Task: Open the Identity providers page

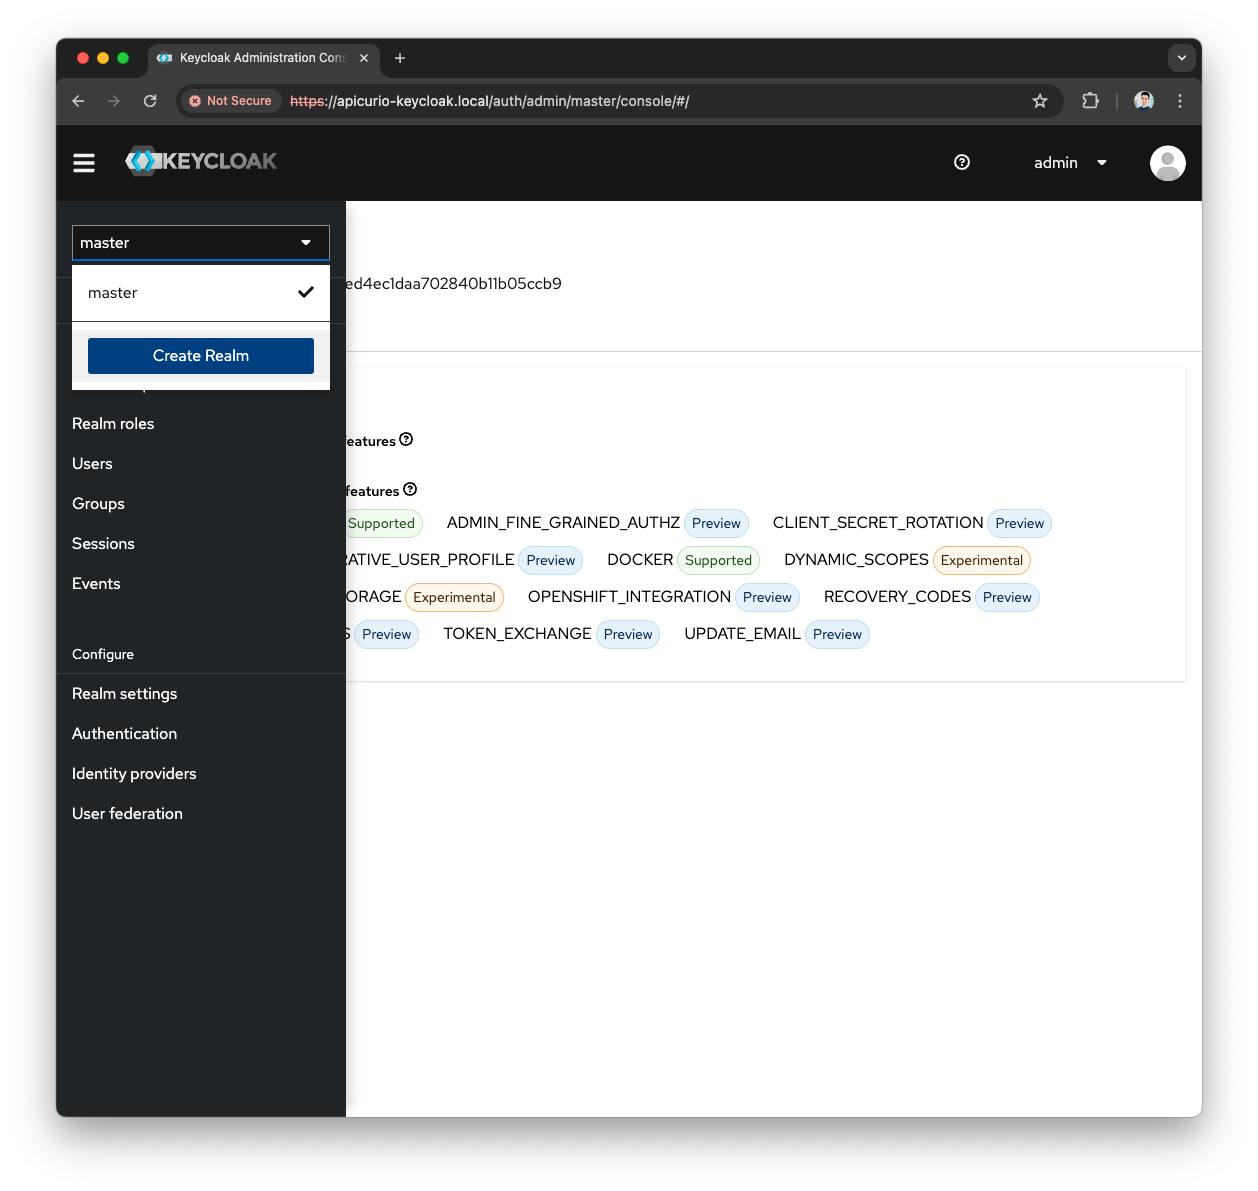Action: point(133,773)
